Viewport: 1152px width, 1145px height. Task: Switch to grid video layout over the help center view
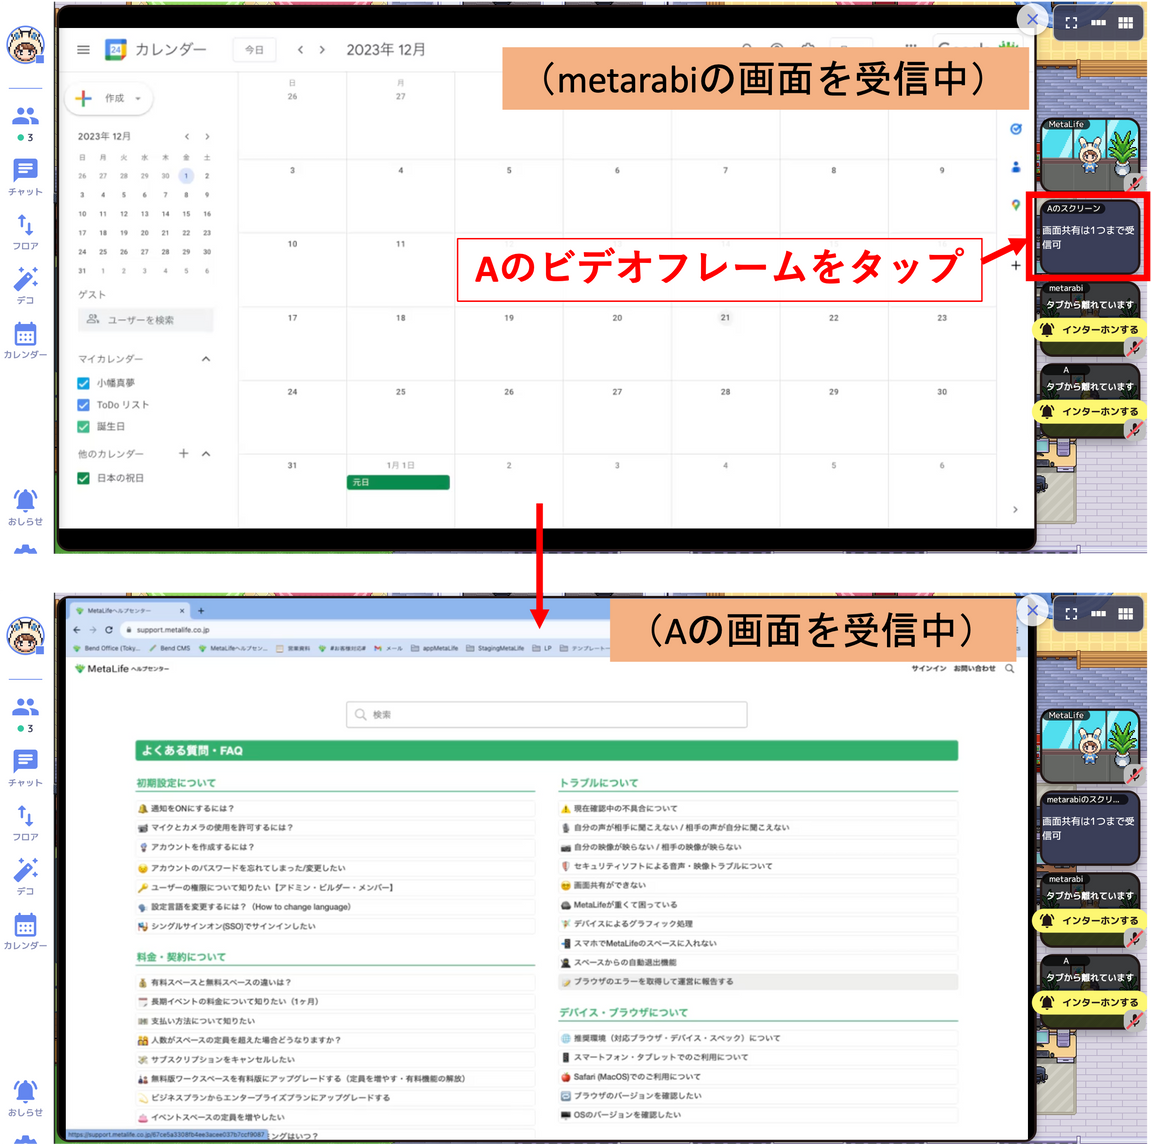1126,614
